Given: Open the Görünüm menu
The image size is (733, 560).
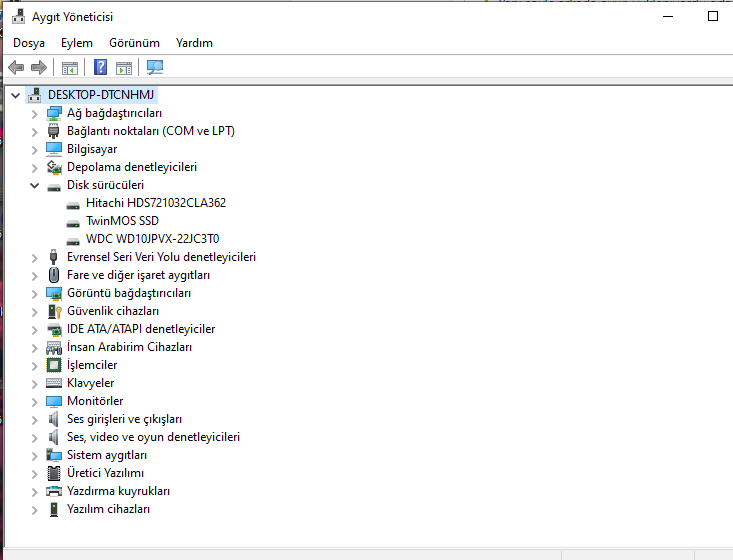Looking at the screenshot, I should (x=134, y=43).
